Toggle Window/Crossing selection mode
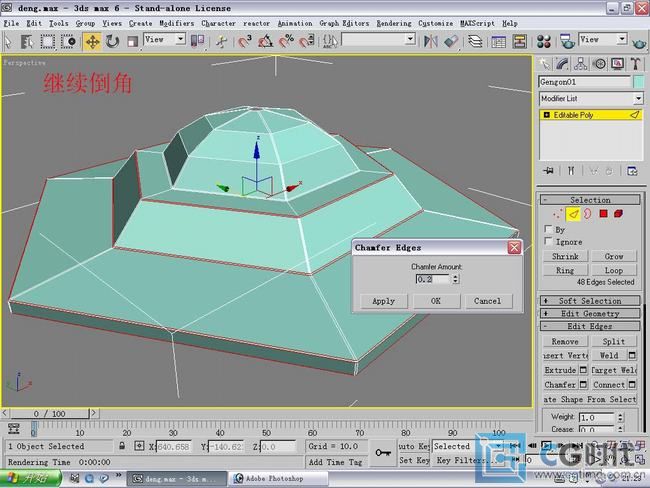The width and height of the screenshot is (650, 488). [68, 41]
